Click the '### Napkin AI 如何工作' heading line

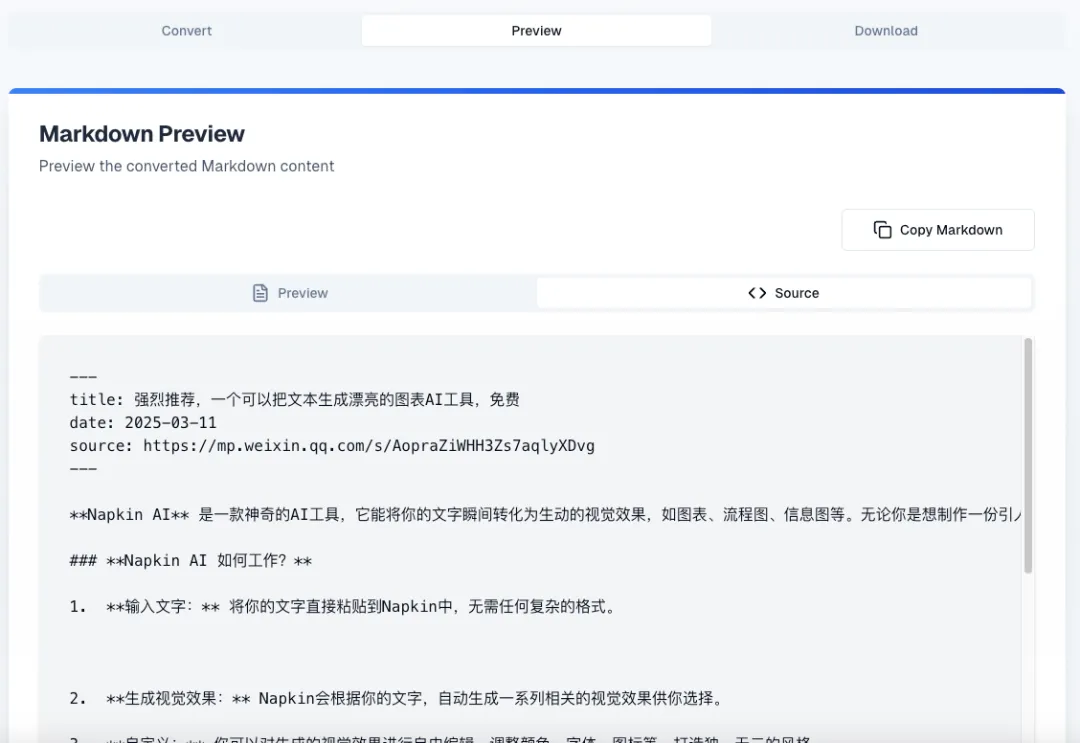190,561
